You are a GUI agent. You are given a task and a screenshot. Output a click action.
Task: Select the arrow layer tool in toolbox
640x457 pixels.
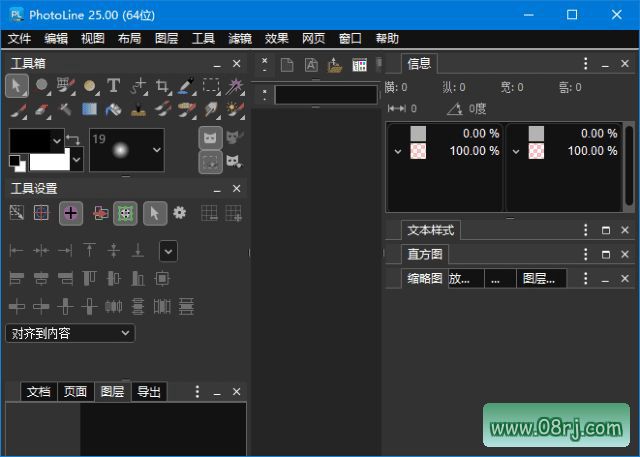tap(17, 86)
